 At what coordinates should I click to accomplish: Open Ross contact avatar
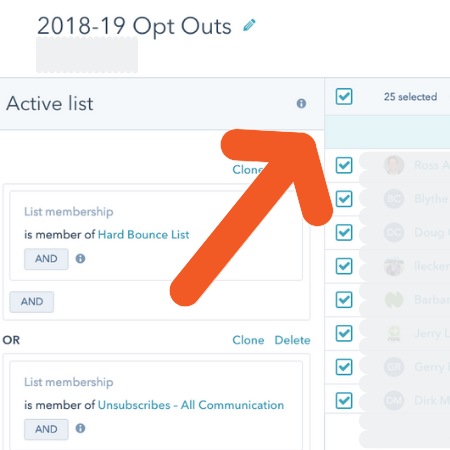[394, 165]
